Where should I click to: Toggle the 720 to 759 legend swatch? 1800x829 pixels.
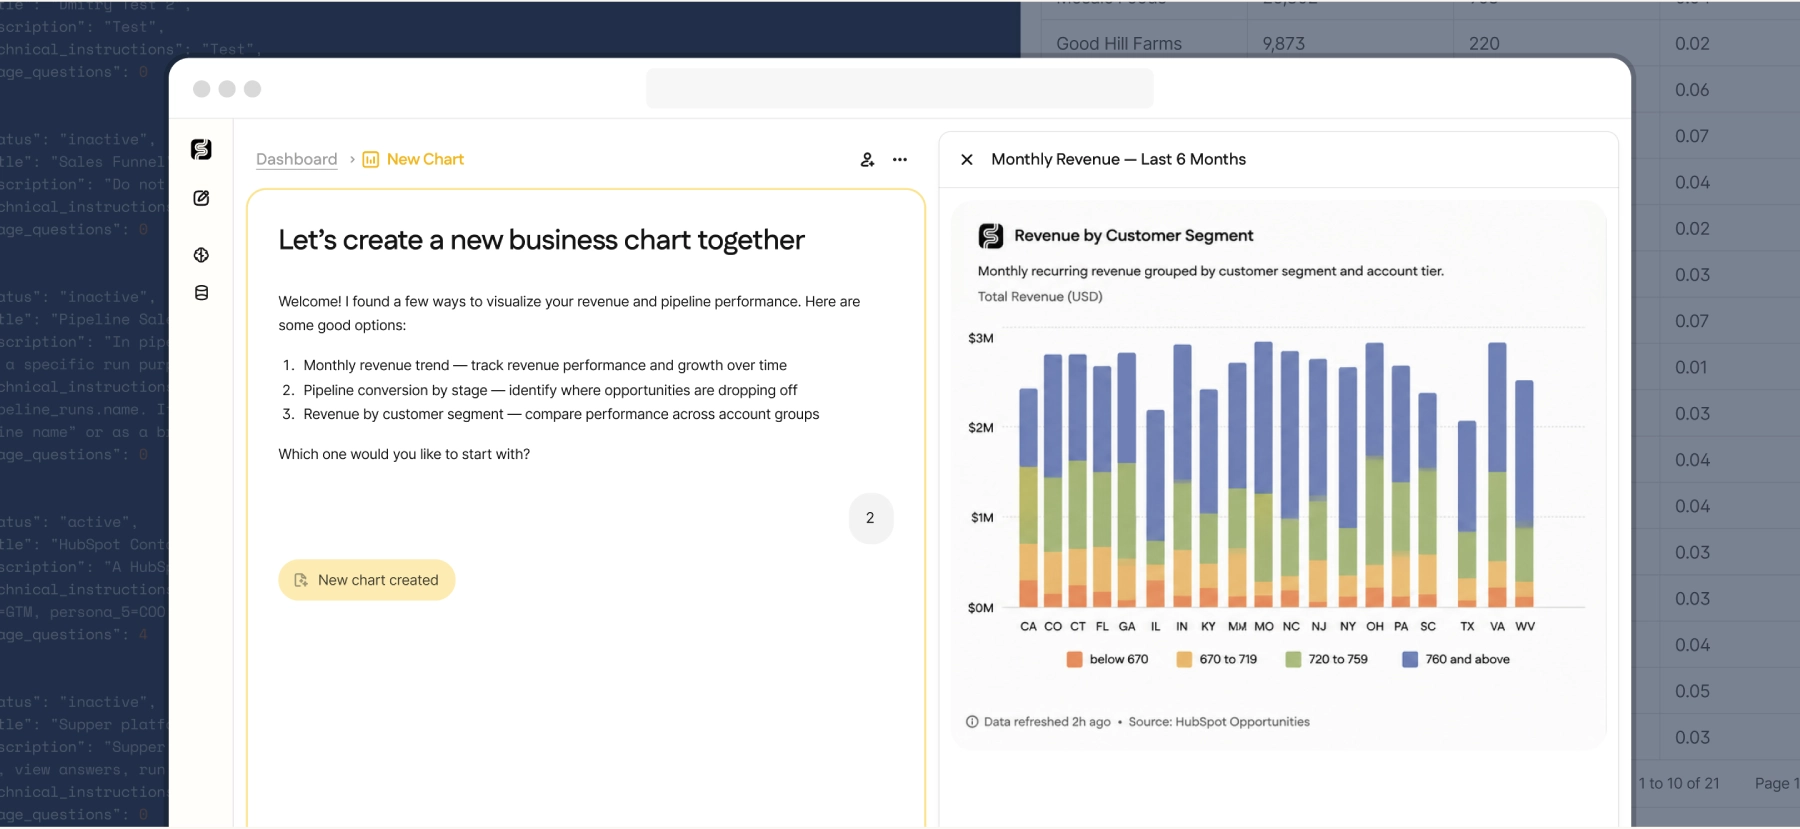1293,660
